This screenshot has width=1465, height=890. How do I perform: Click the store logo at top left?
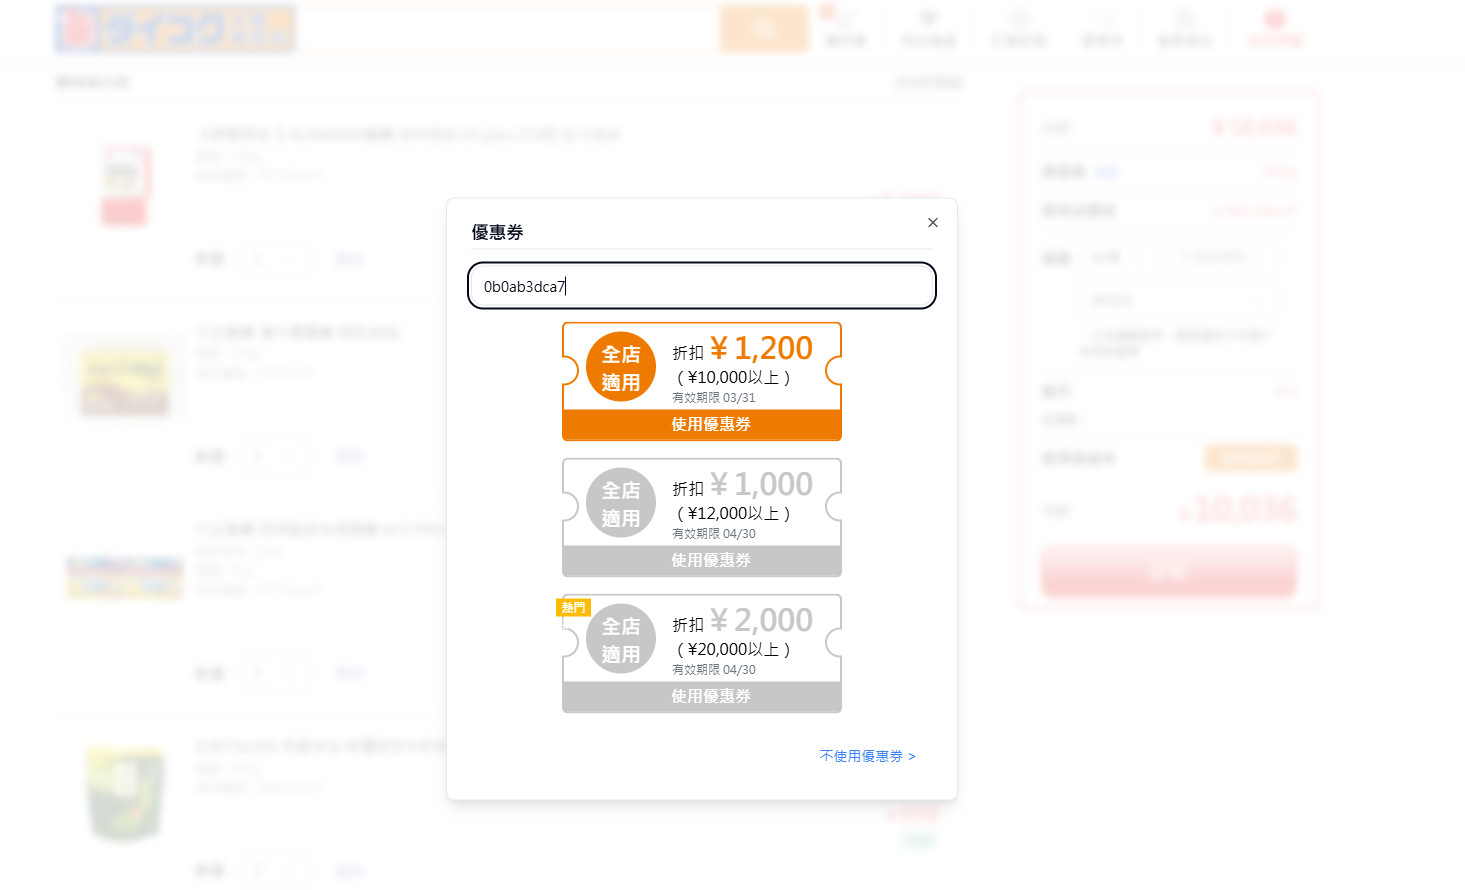click(x=175, y=28)
